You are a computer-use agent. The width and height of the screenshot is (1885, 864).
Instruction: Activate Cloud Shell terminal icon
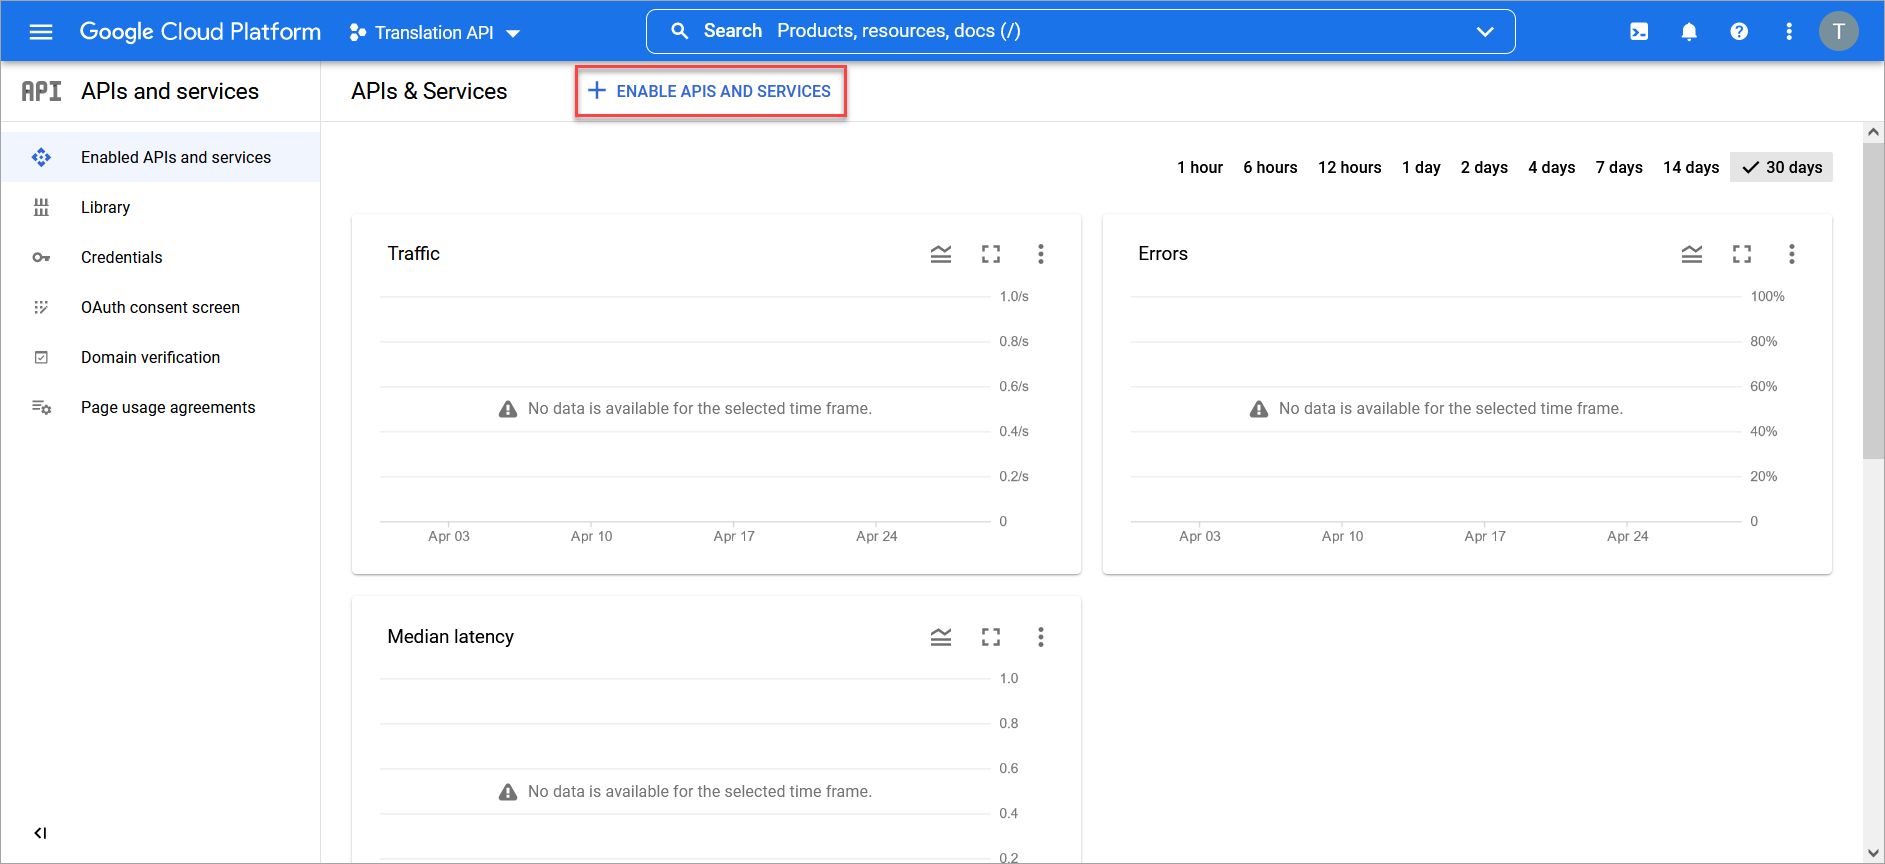pos(1639,32)
